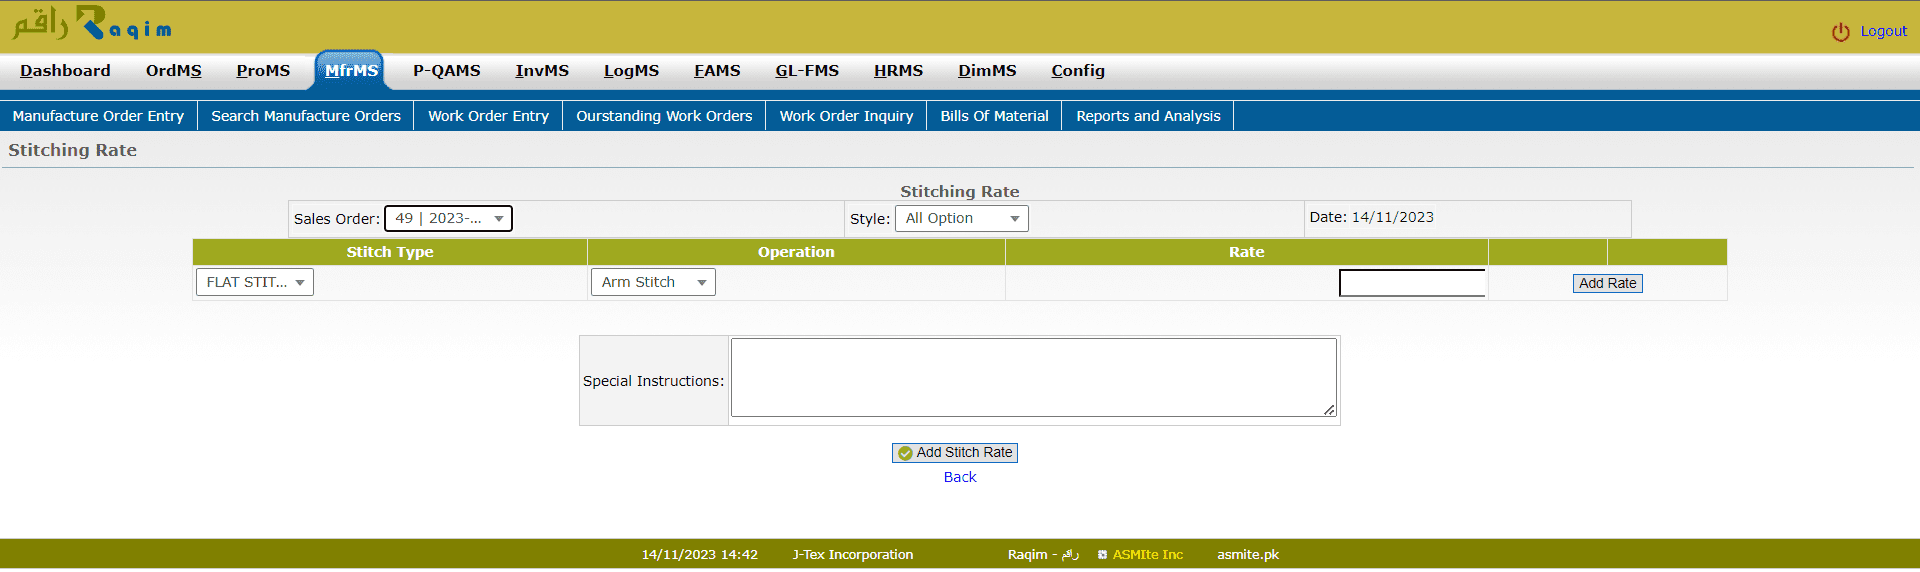The height and width of the screenshot is (572, 1920).
Task: Open the Stitch Type dropdown
Action: pyautogui.click(x=254, y=282)
